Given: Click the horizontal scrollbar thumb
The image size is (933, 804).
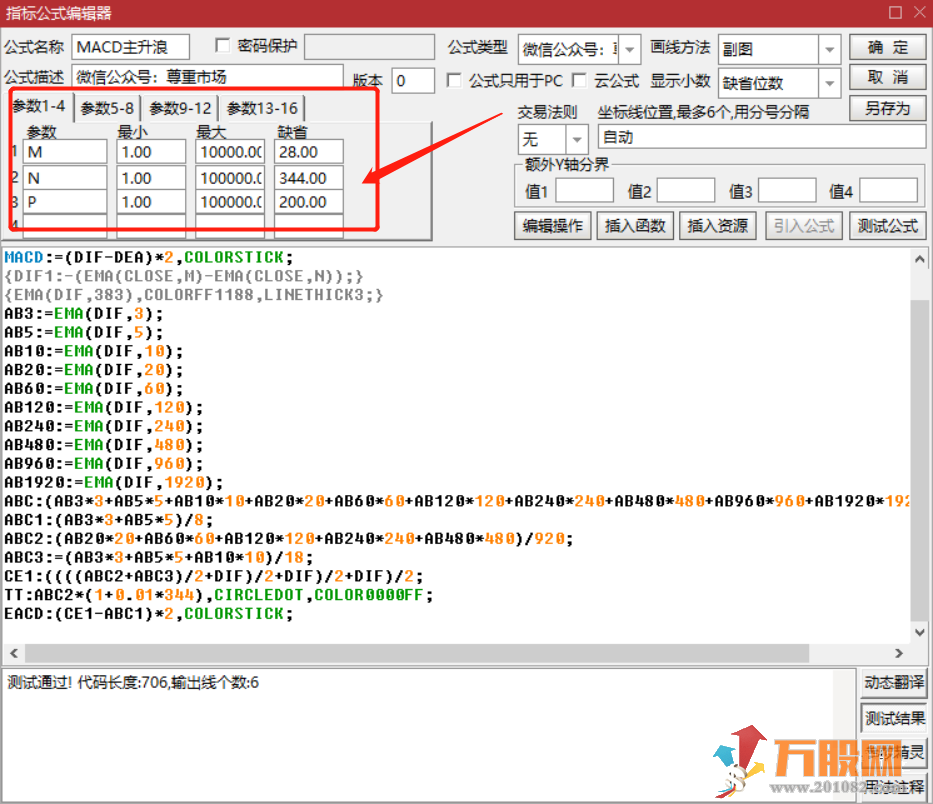Looking at the screenshot, I should [x=417, y=653].
